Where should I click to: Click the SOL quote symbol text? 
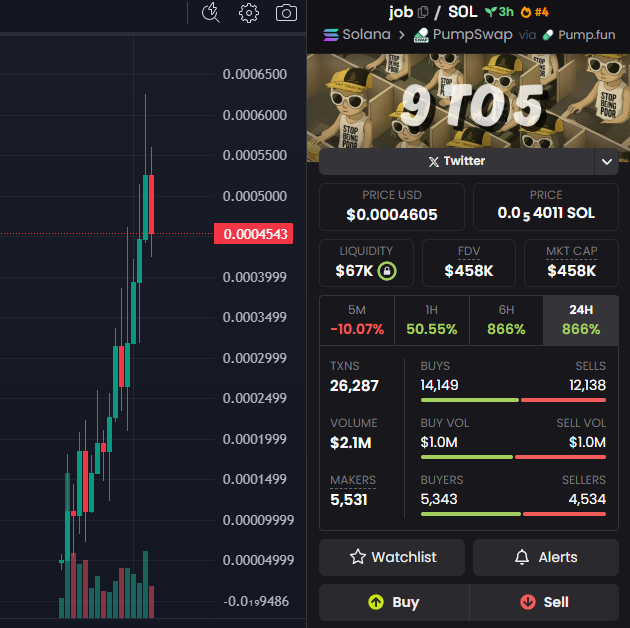(462, 12)
